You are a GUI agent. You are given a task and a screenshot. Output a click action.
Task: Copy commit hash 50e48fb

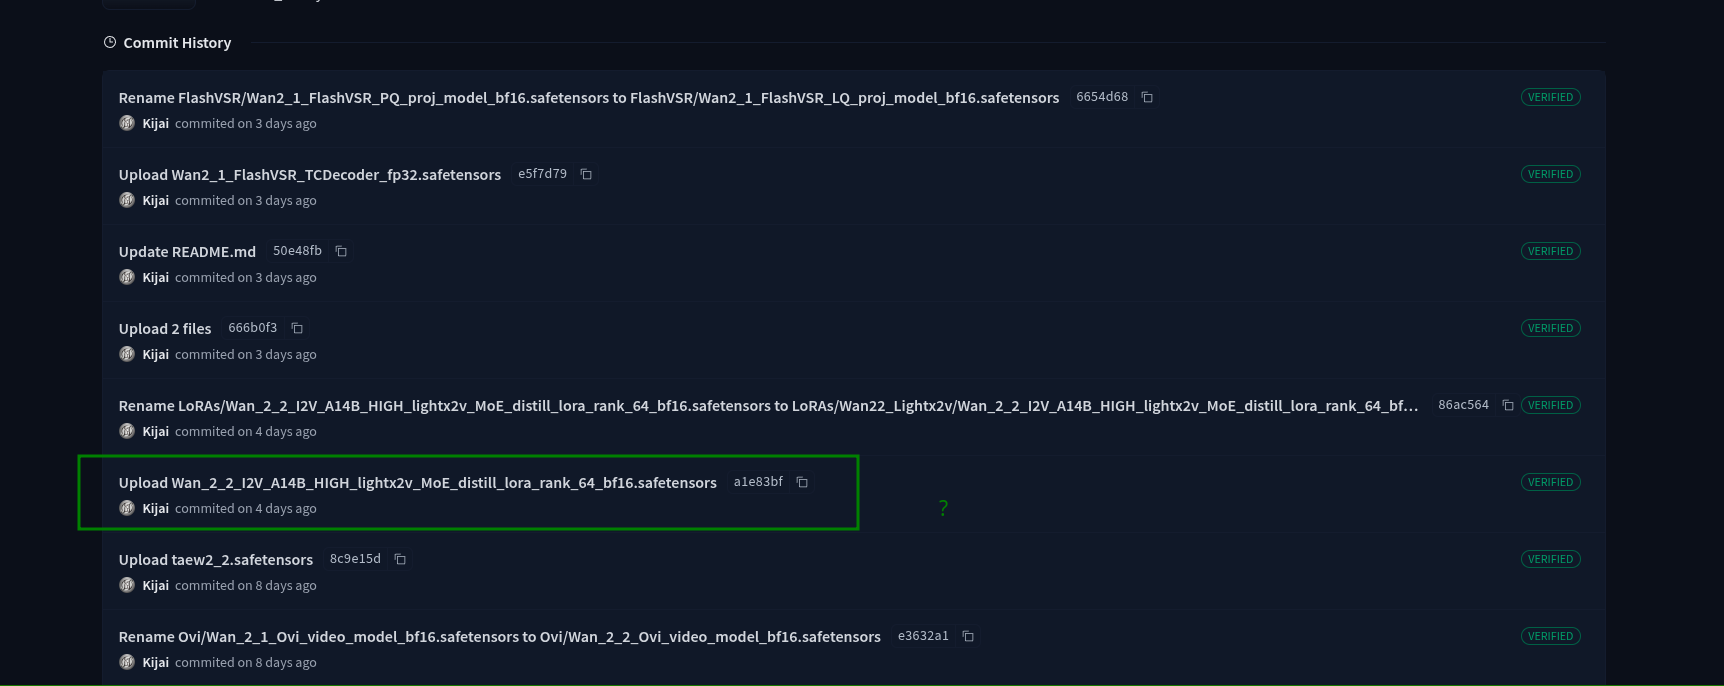tap(341, 251)
